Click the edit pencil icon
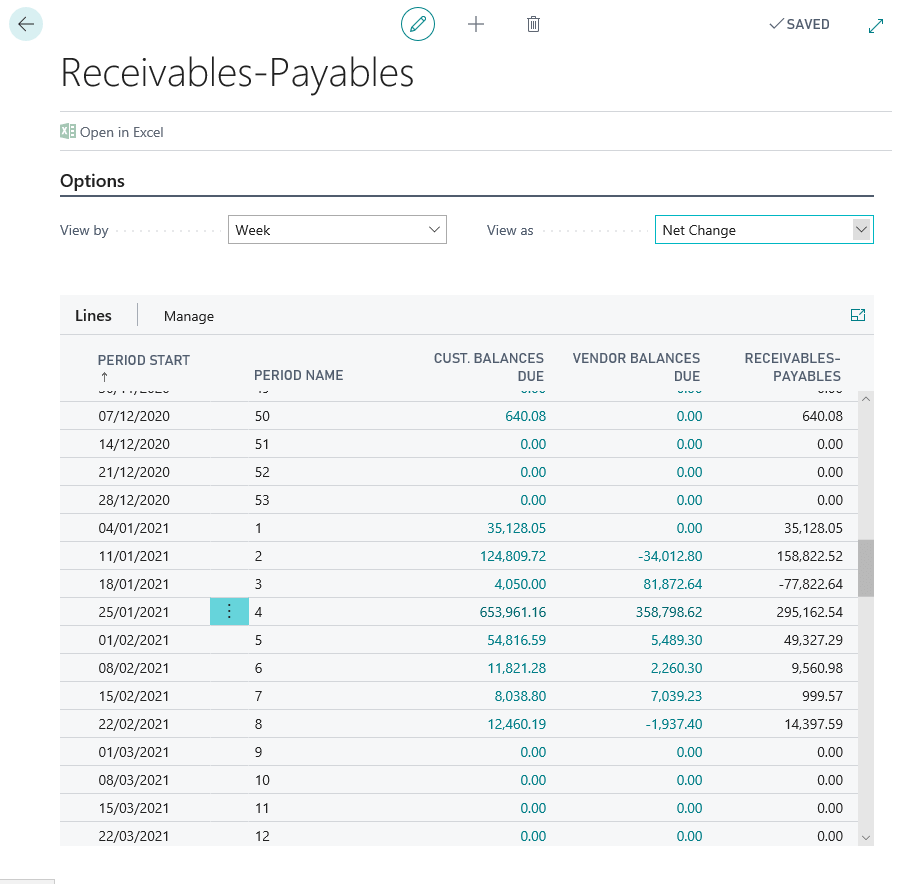Image resolution: width=923 pixels, height=884 pixels. click(418, 24)
